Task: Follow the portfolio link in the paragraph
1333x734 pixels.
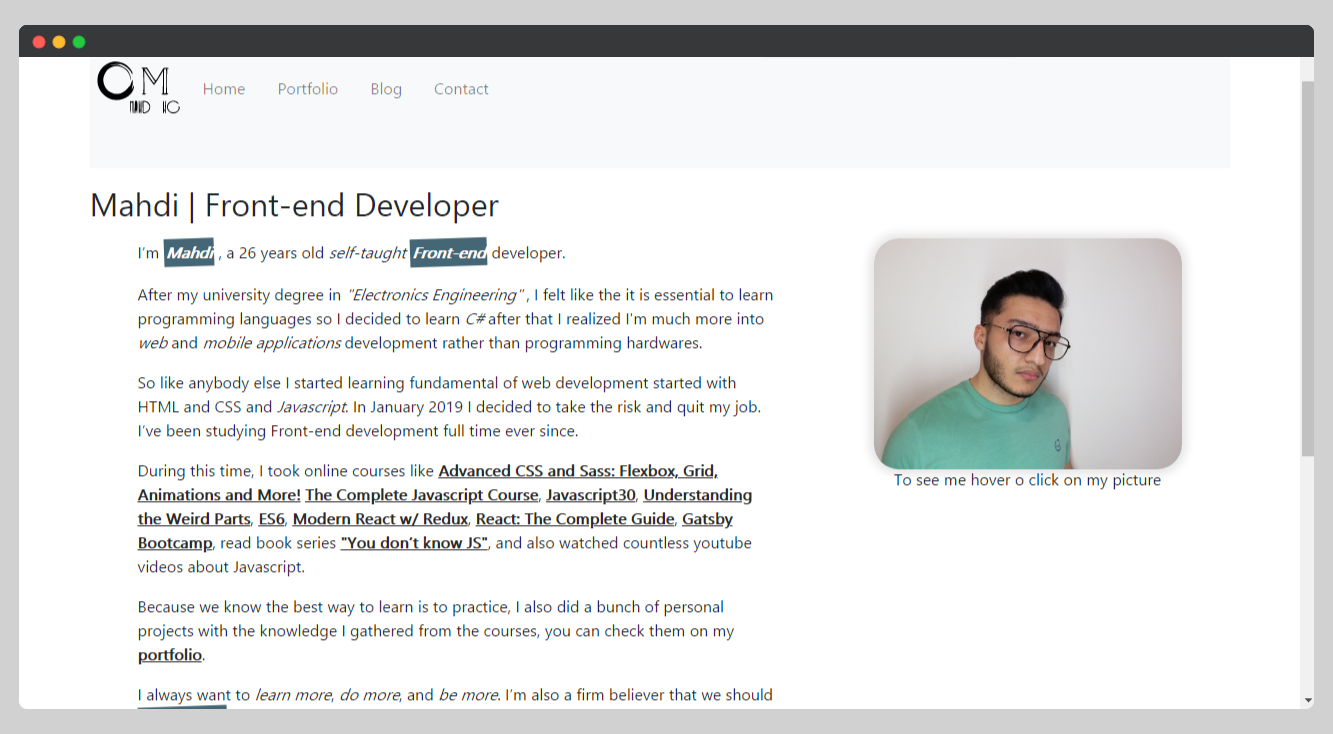Action: [170, 656]
